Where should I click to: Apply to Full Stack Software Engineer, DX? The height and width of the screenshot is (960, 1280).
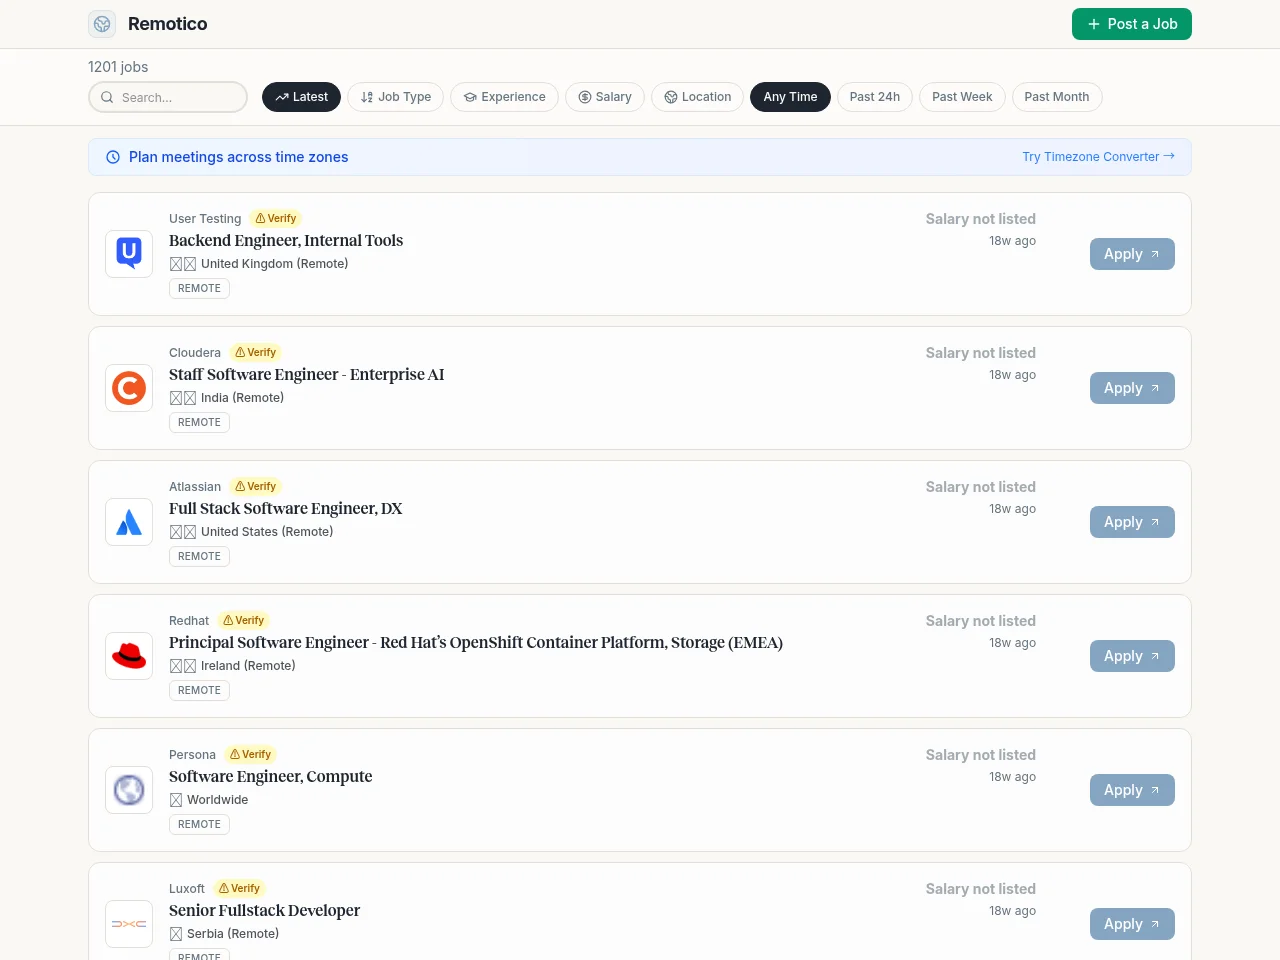pyautogui.click(x=1132, y=522)
